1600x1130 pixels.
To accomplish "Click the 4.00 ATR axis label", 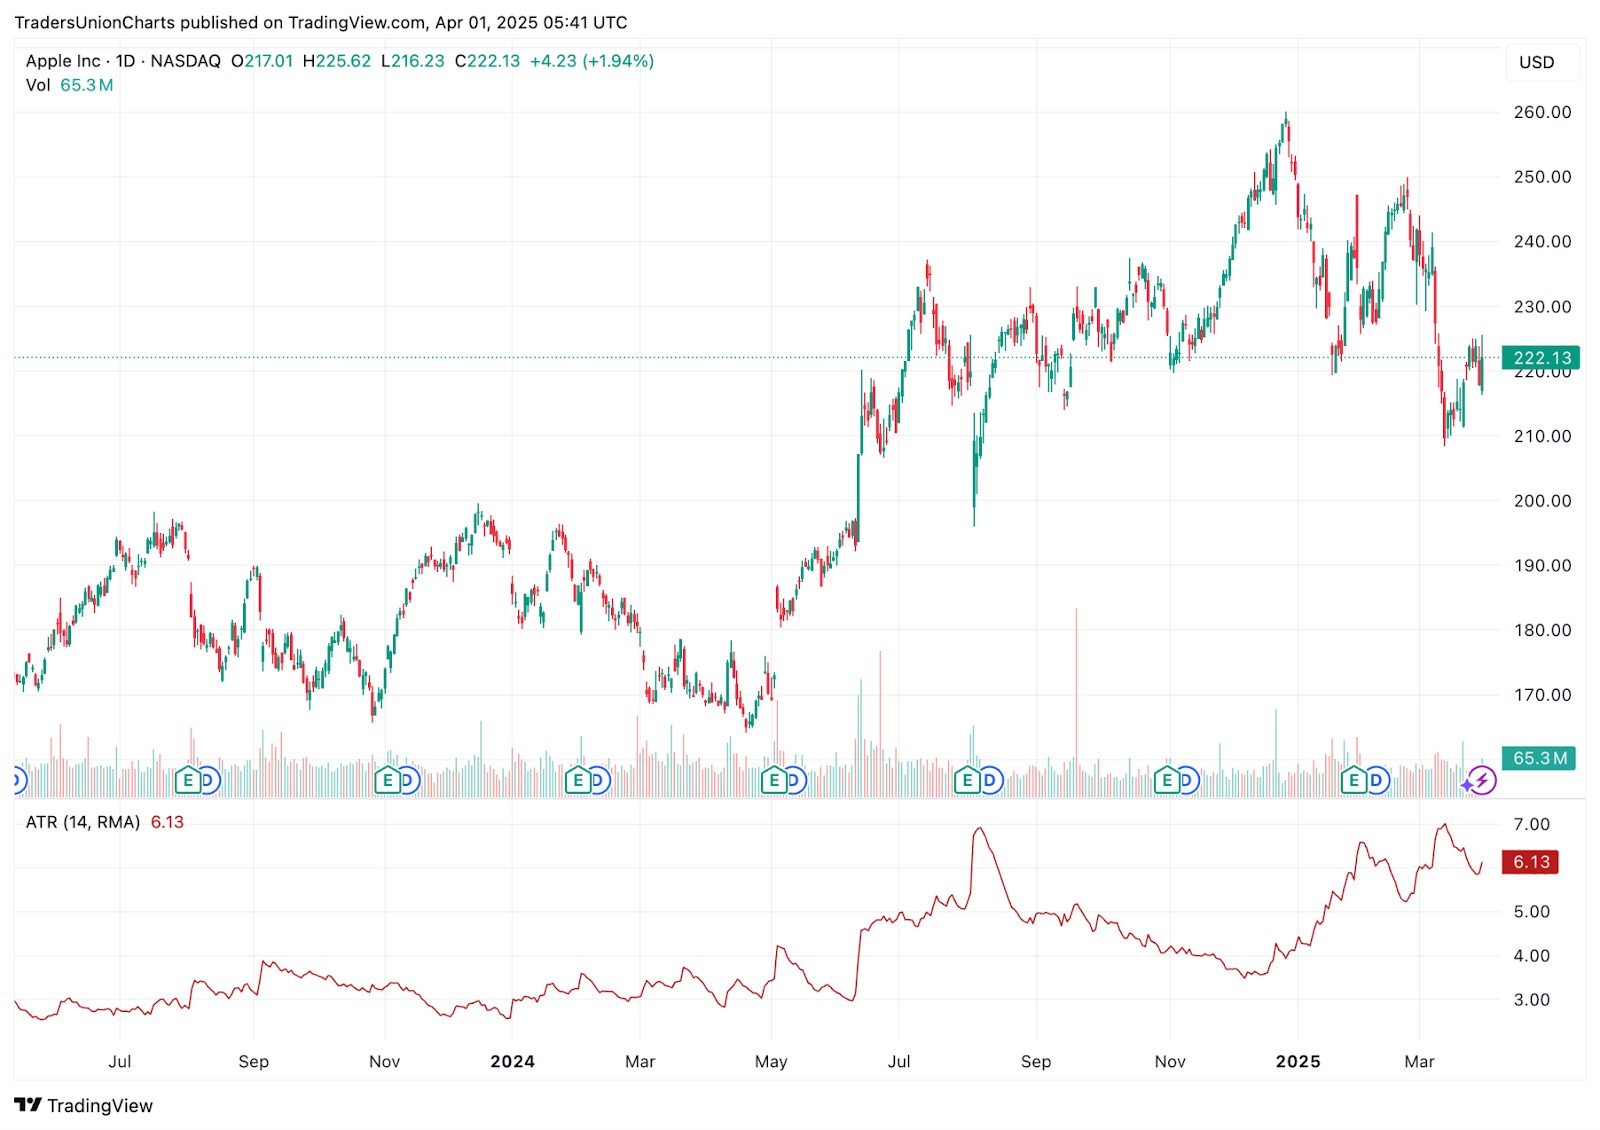I will click(1532, 956).
